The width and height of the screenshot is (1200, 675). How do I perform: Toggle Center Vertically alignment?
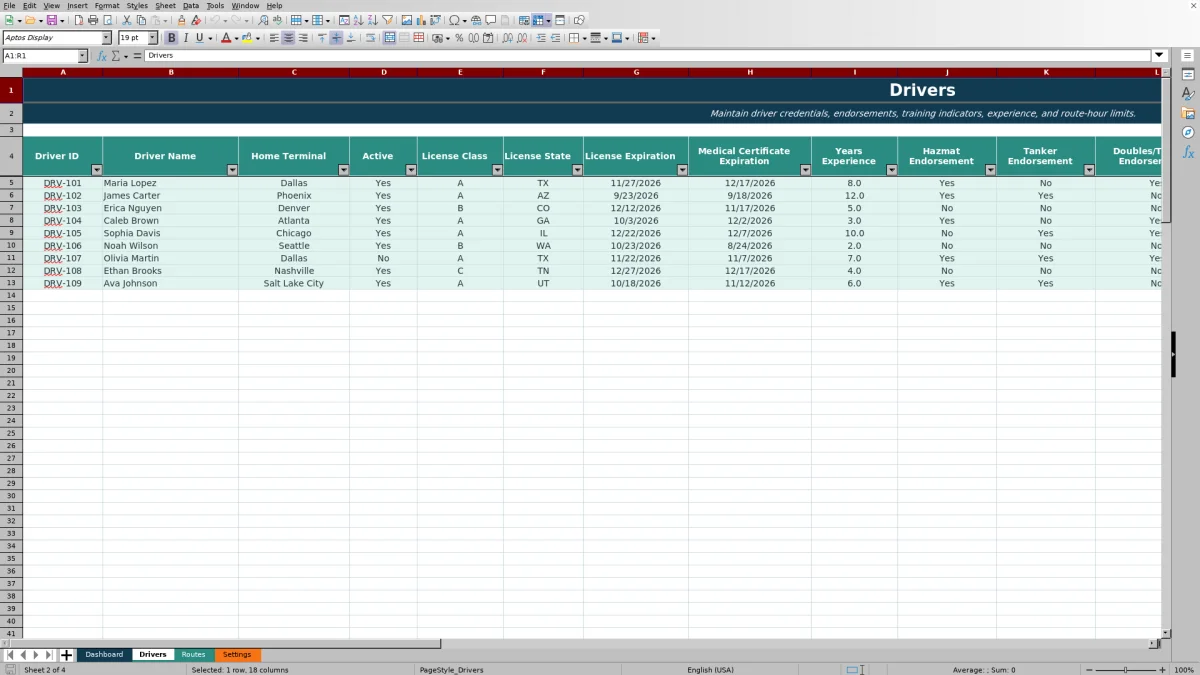pyautogui.click(x=337, y=38)
